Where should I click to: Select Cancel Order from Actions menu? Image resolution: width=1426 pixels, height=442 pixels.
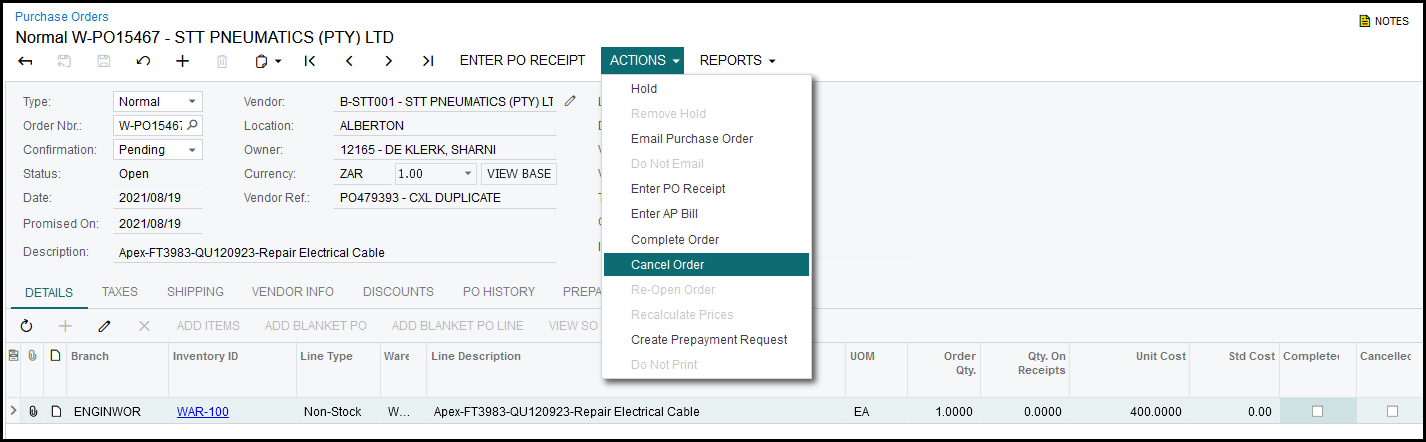[668, 265]
